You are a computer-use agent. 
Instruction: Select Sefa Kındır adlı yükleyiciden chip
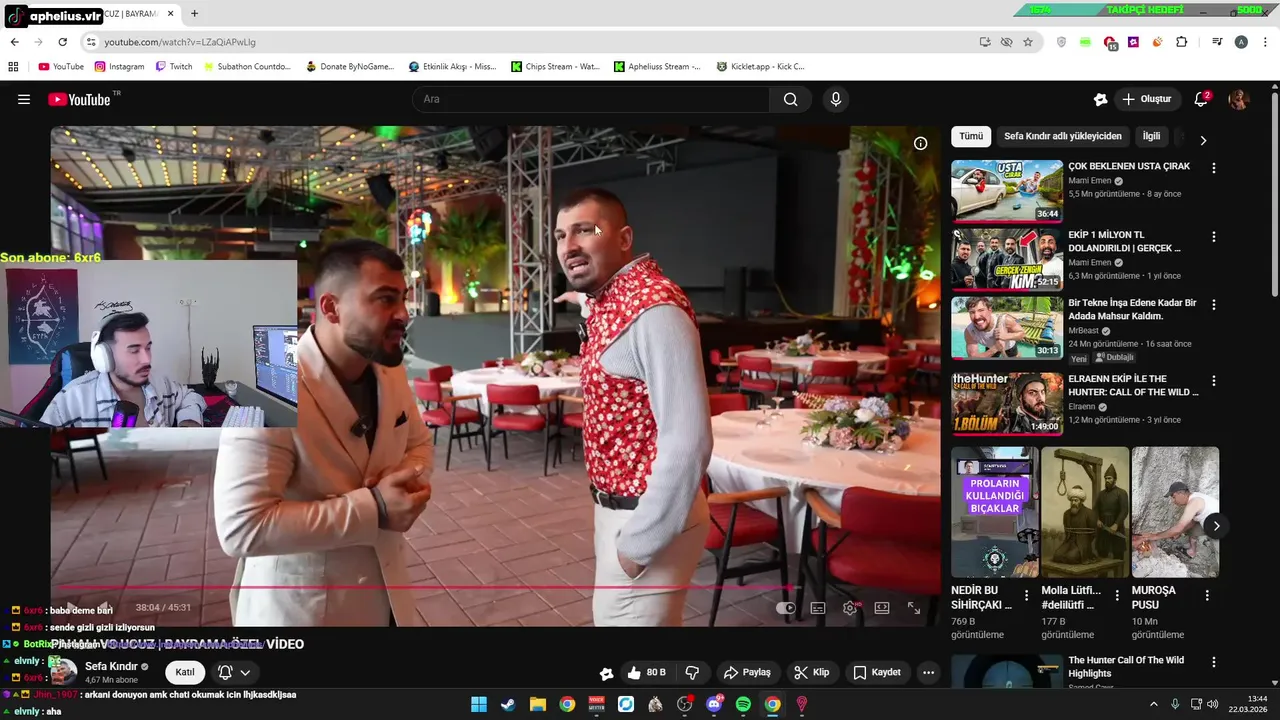[x=1063, y=136]
